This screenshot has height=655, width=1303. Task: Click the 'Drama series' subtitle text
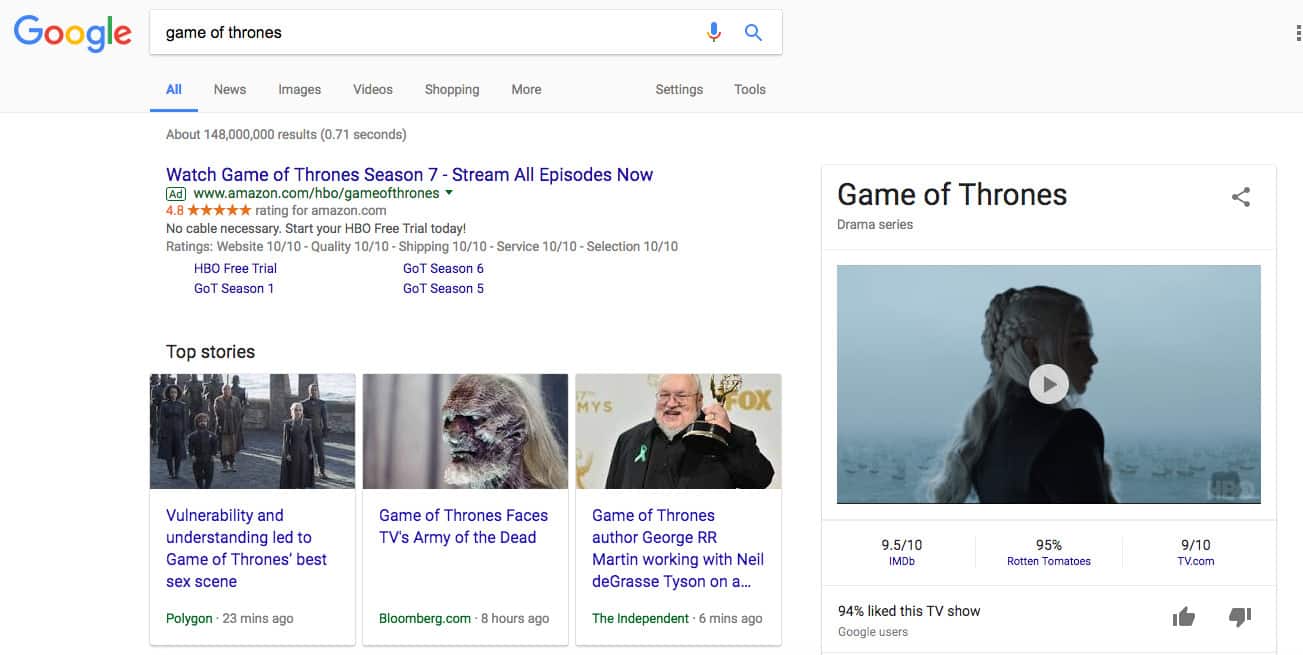[x=875, y=225]
